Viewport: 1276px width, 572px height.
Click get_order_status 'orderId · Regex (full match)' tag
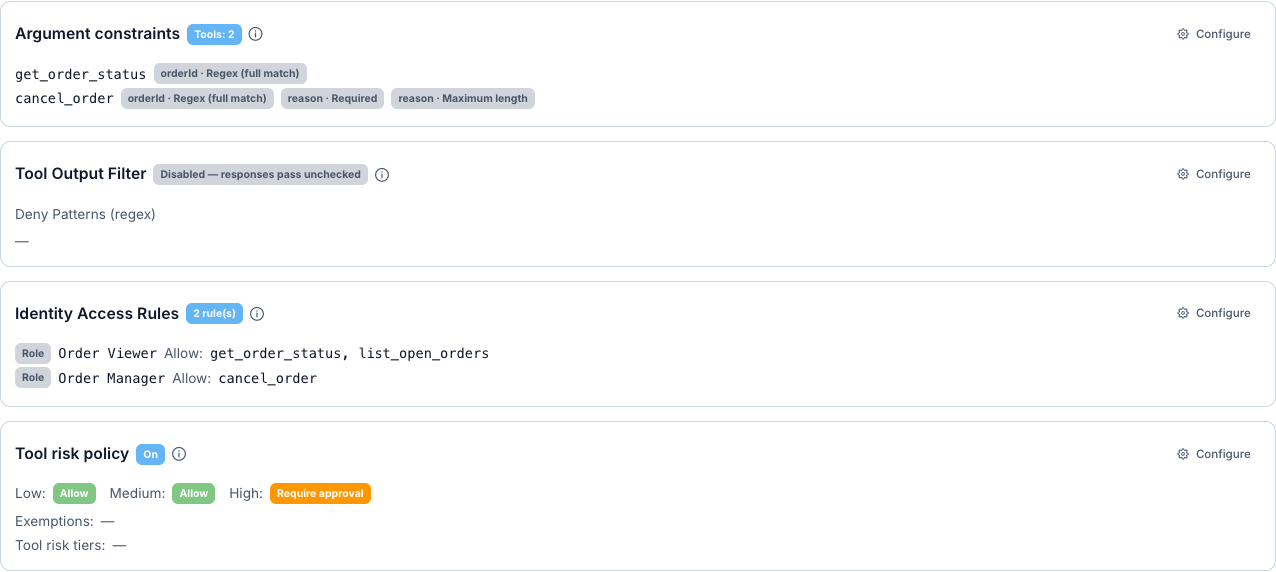pyautogui.click(x=230, y=73)
